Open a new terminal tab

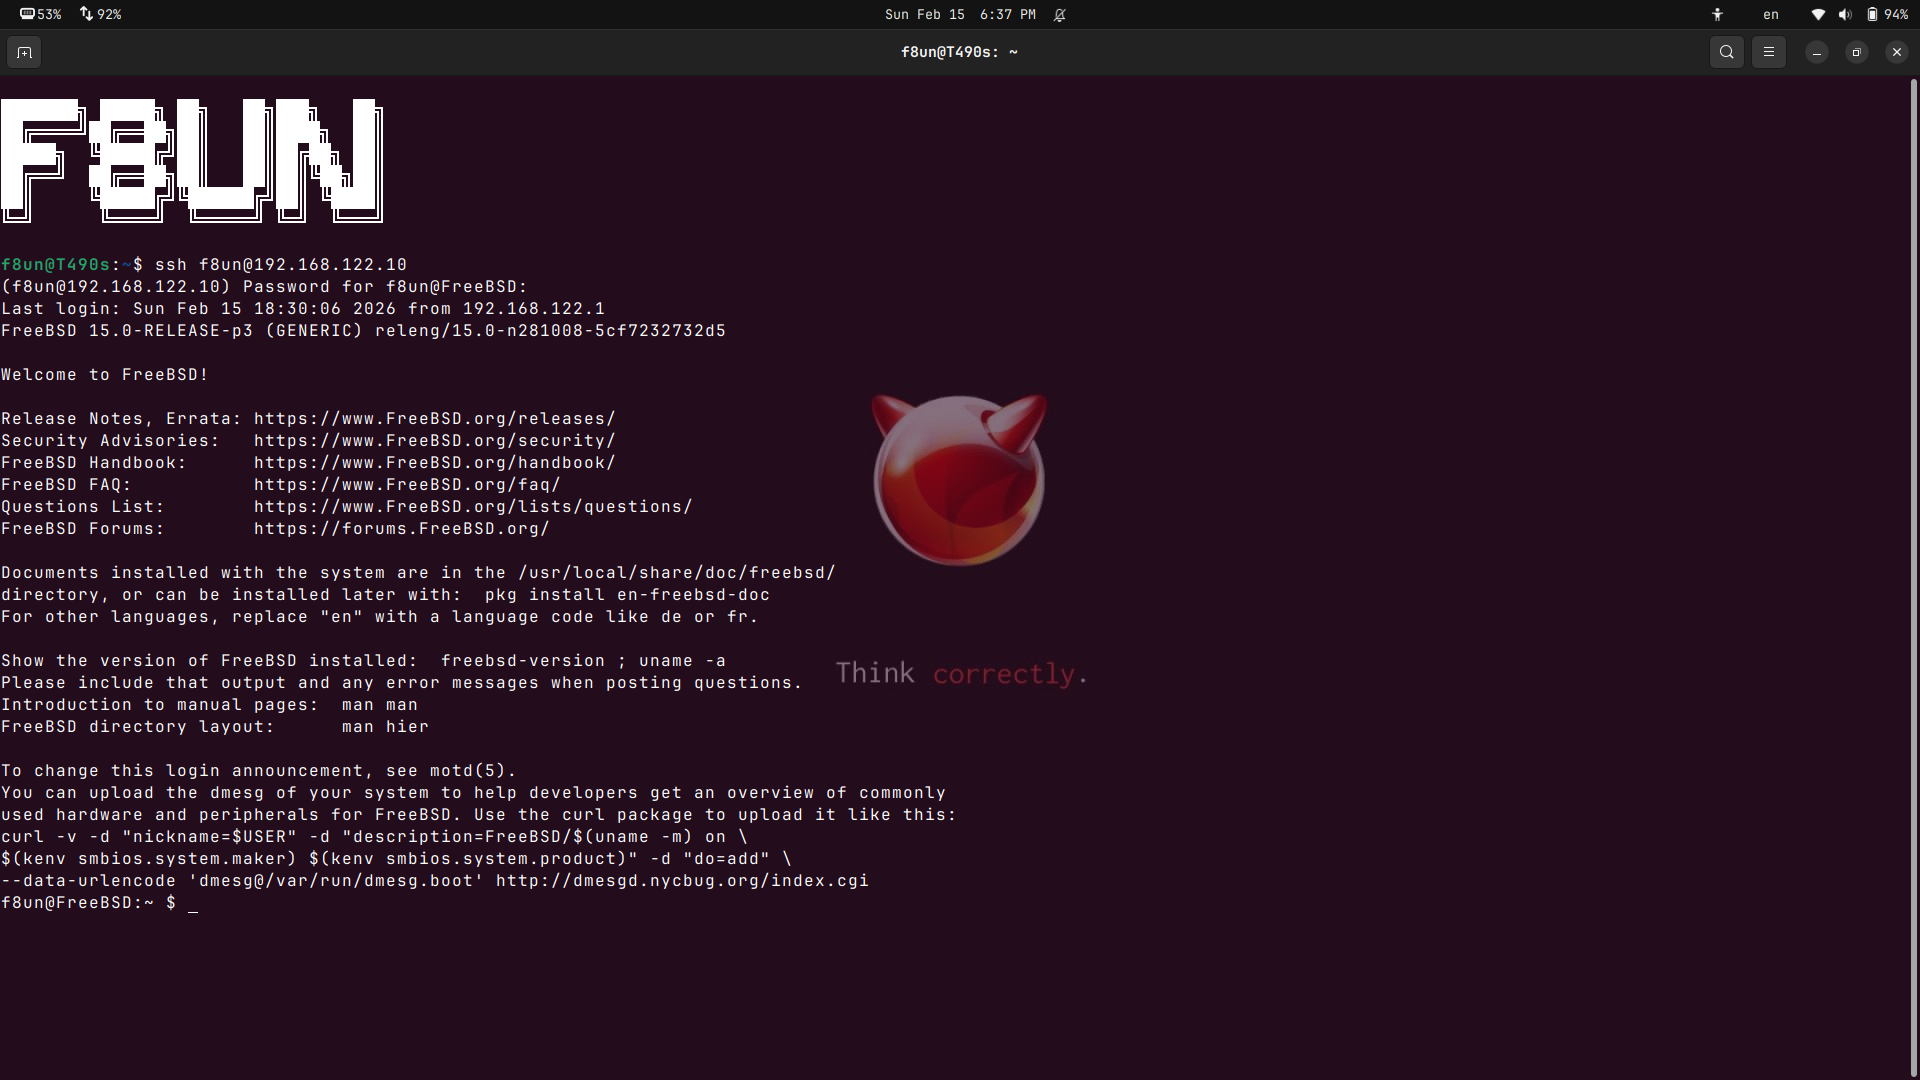click(x=24, y=52)
